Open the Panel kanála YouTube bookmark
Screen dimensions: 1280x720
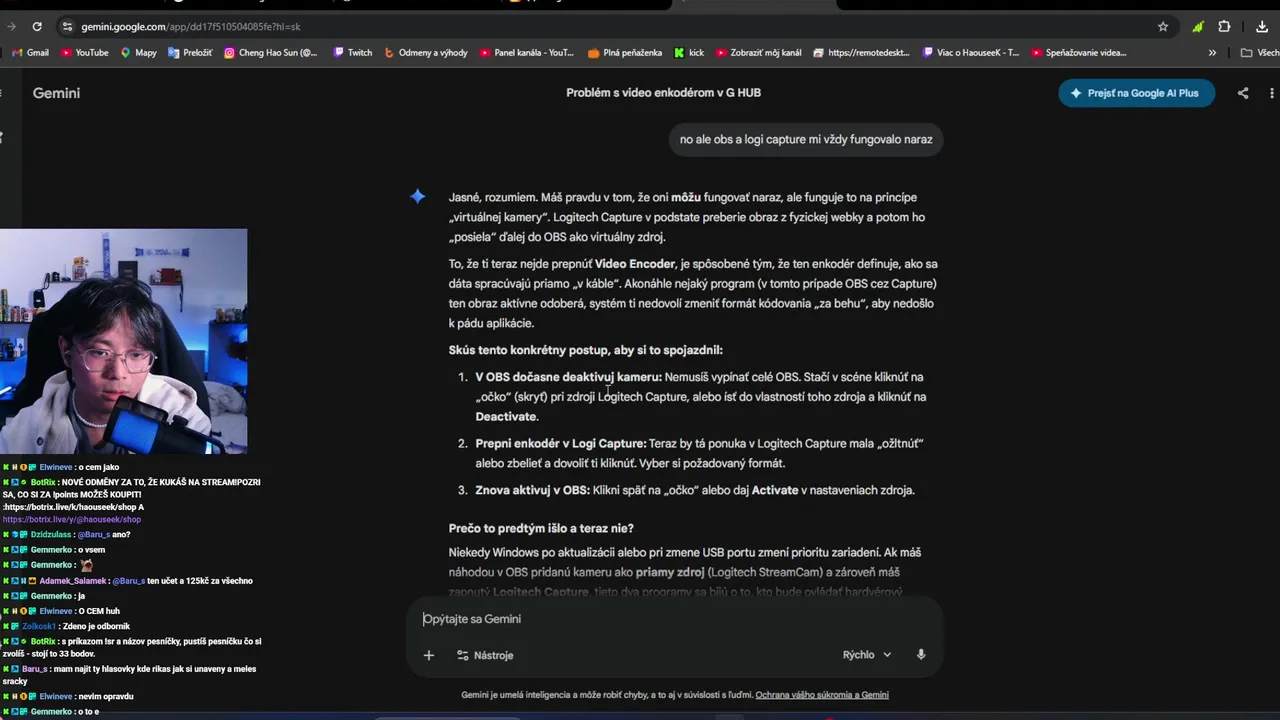527,53
